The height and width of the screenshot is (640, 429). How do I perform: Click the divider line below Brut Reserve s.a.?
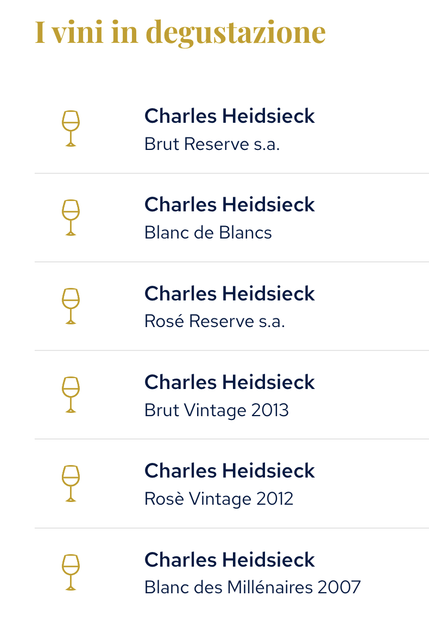tap(232, 173)
